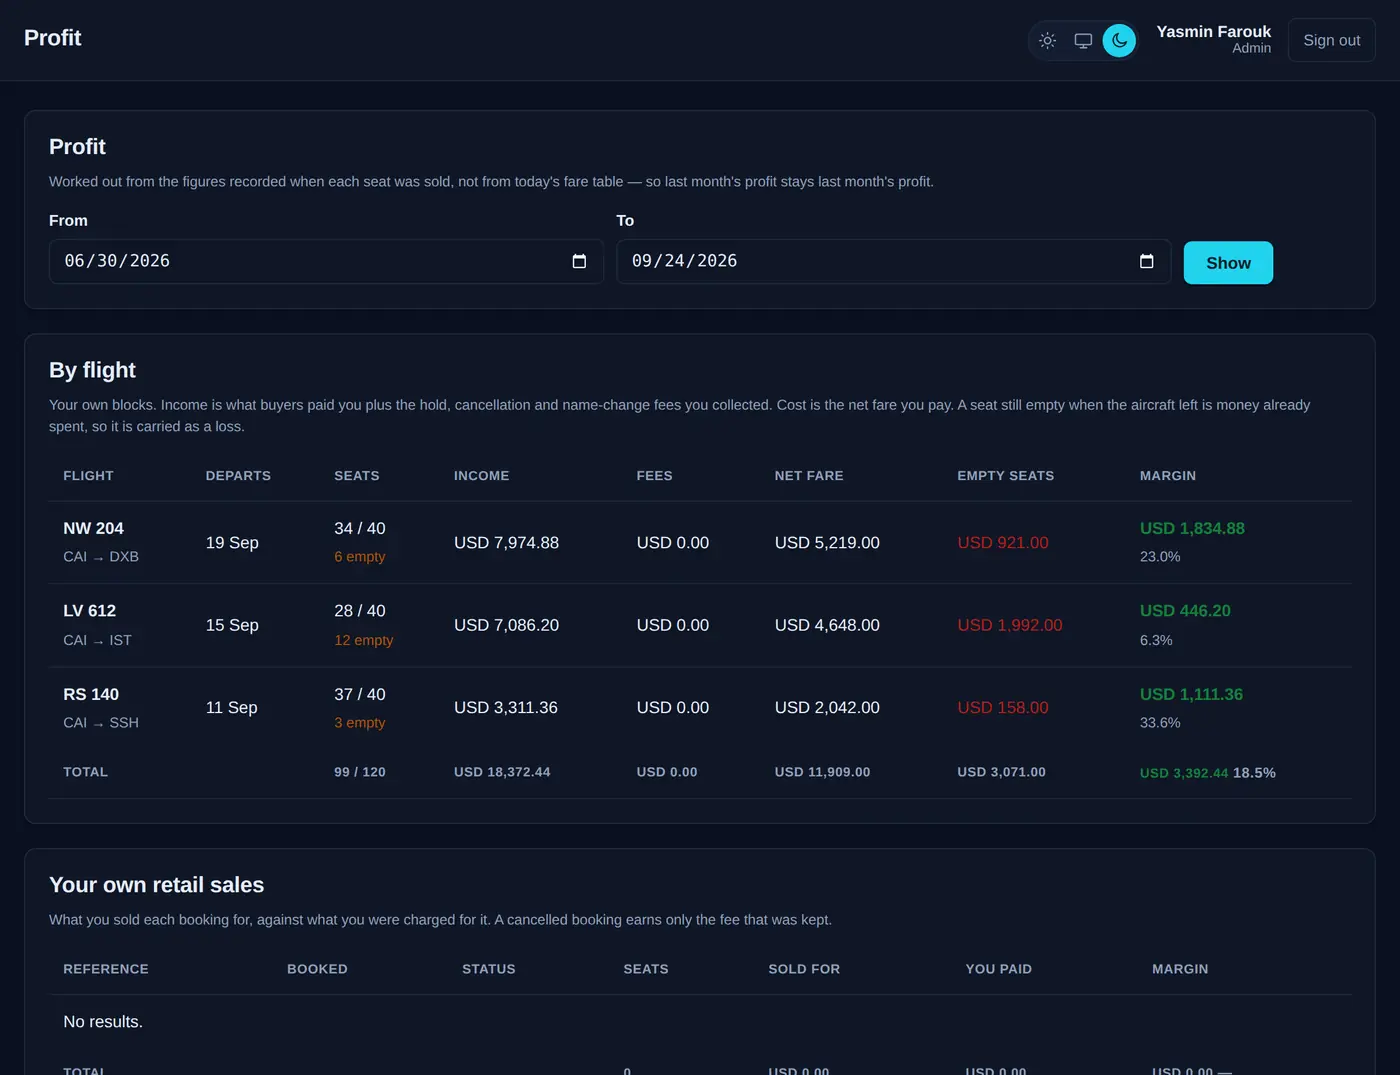Click income value USD 3,311.36
The width and height of the screenshot is (1400, 1075).
[x=506, y=708]
